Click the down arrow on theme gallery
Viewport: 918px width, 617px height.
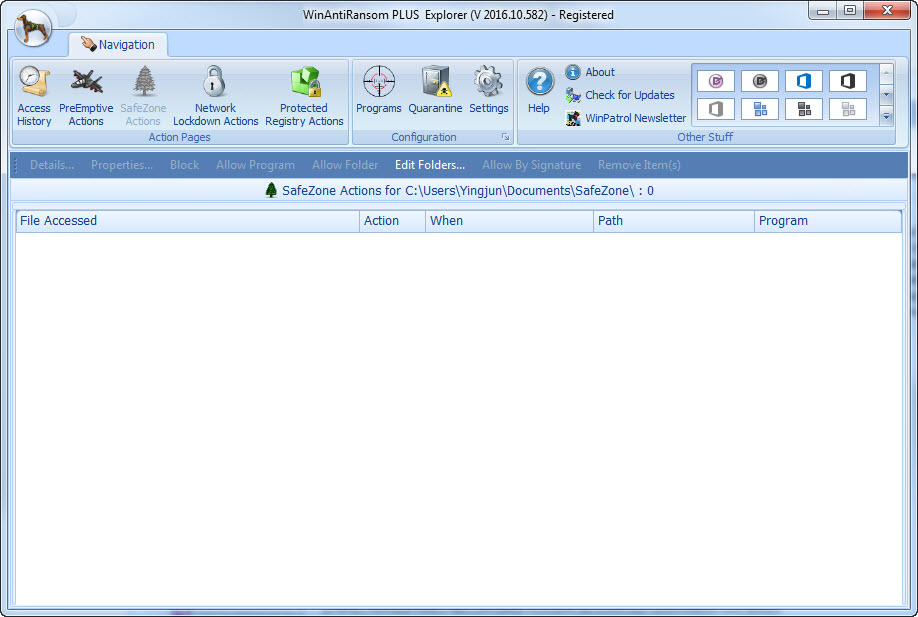click(x=886, y=94)
